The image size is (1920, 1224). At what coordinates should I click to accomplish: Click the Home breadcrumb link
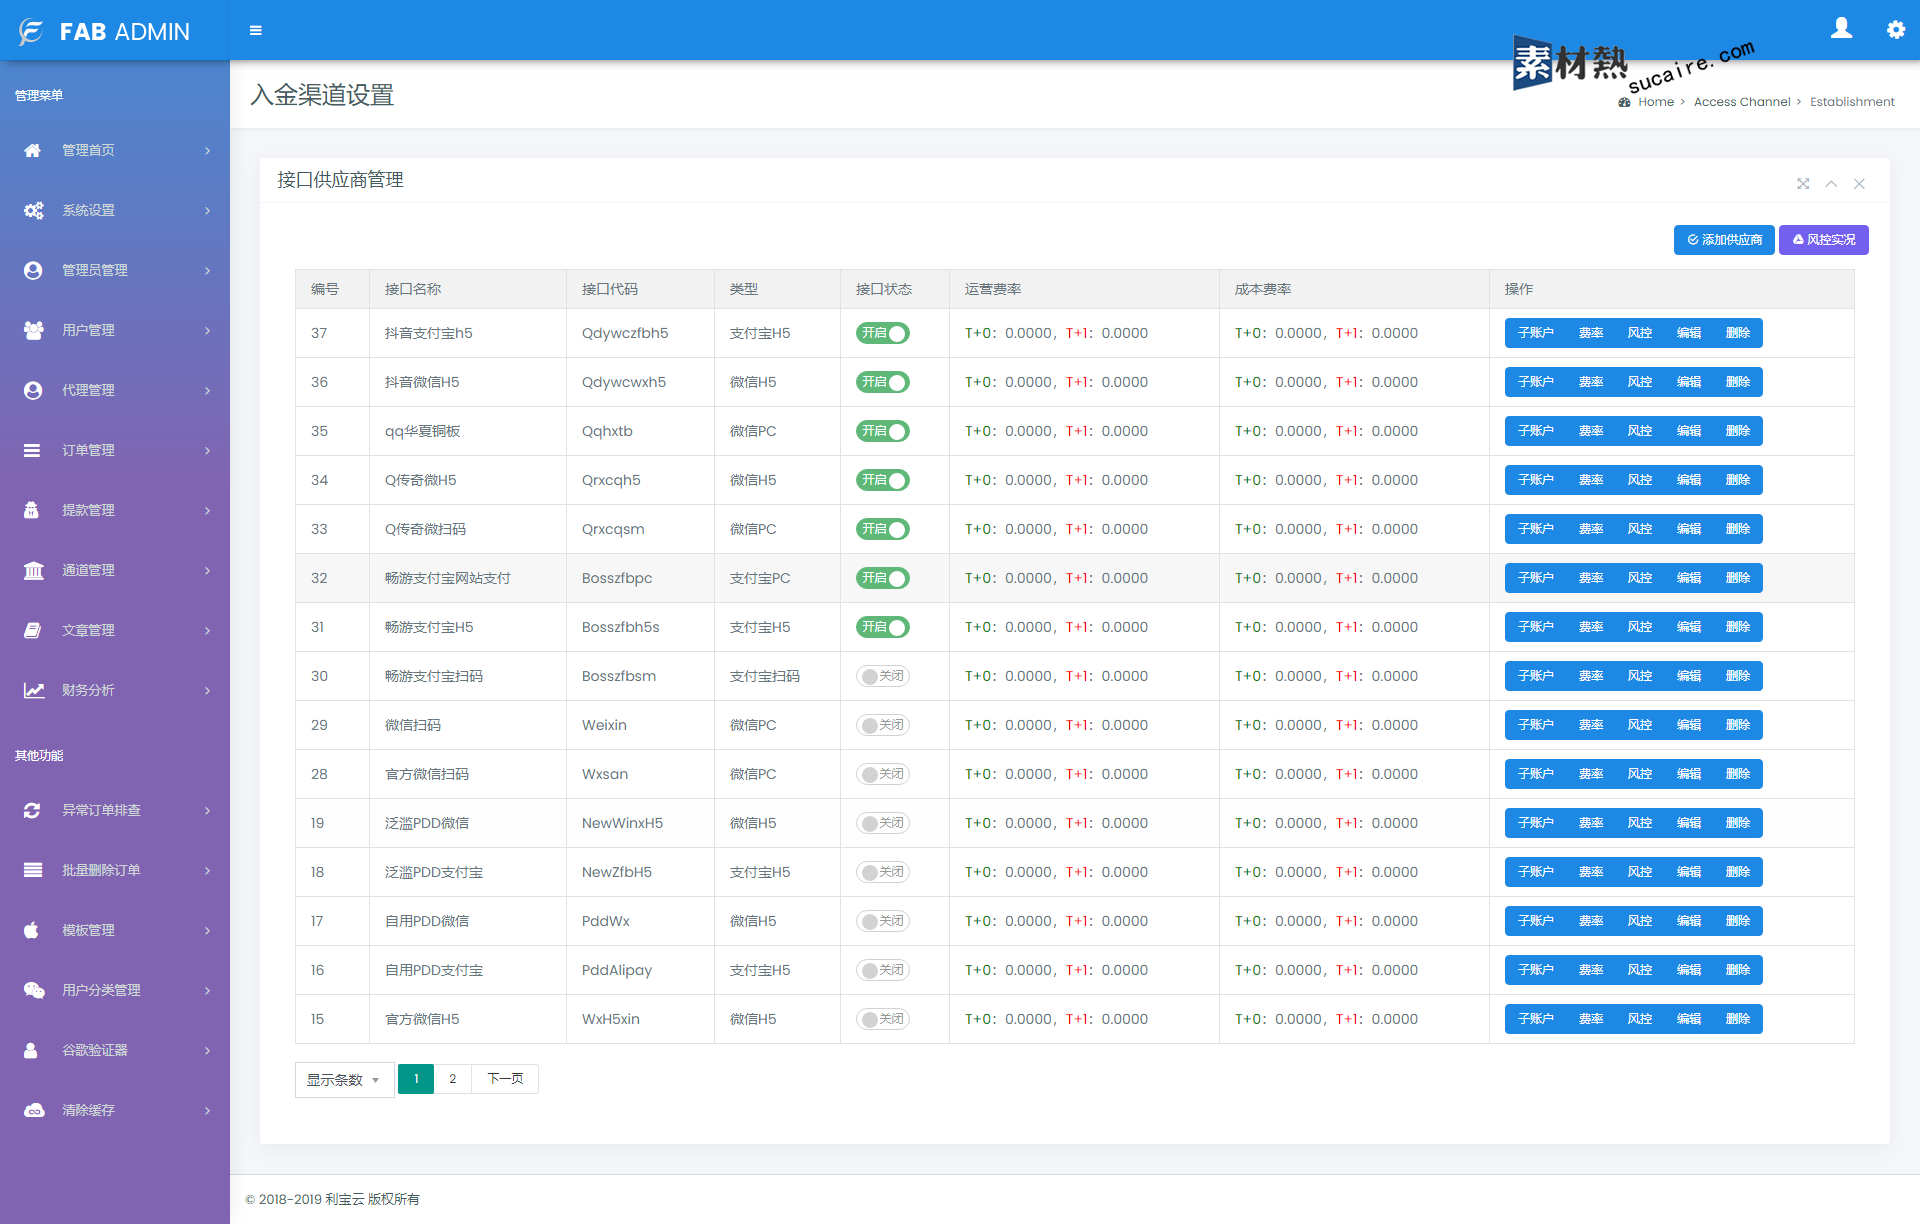pyautogui.click(x=1656, y=102)
